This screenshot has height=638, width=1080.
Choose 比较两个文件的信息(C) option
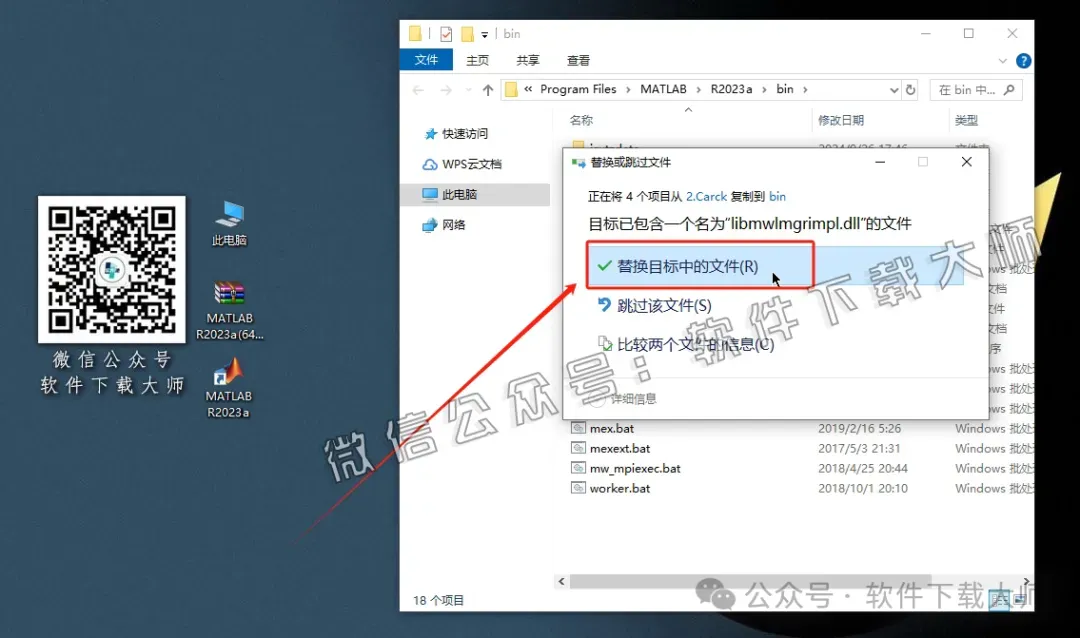(686, 344)
